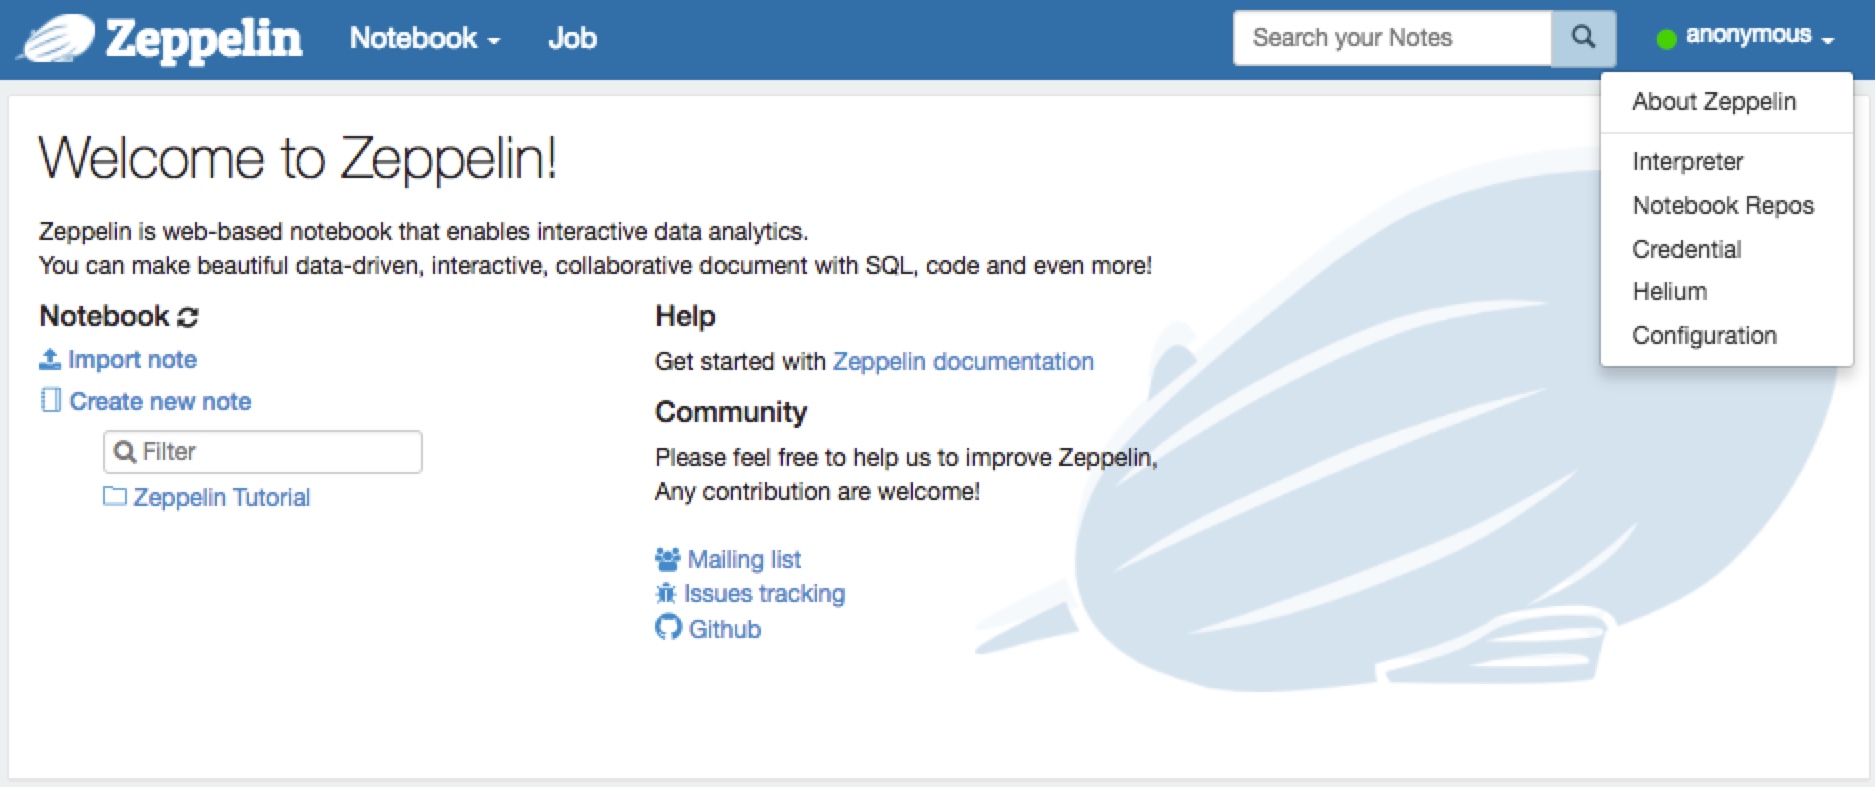Click the Zeppelin brand name text

click(204, 40)
